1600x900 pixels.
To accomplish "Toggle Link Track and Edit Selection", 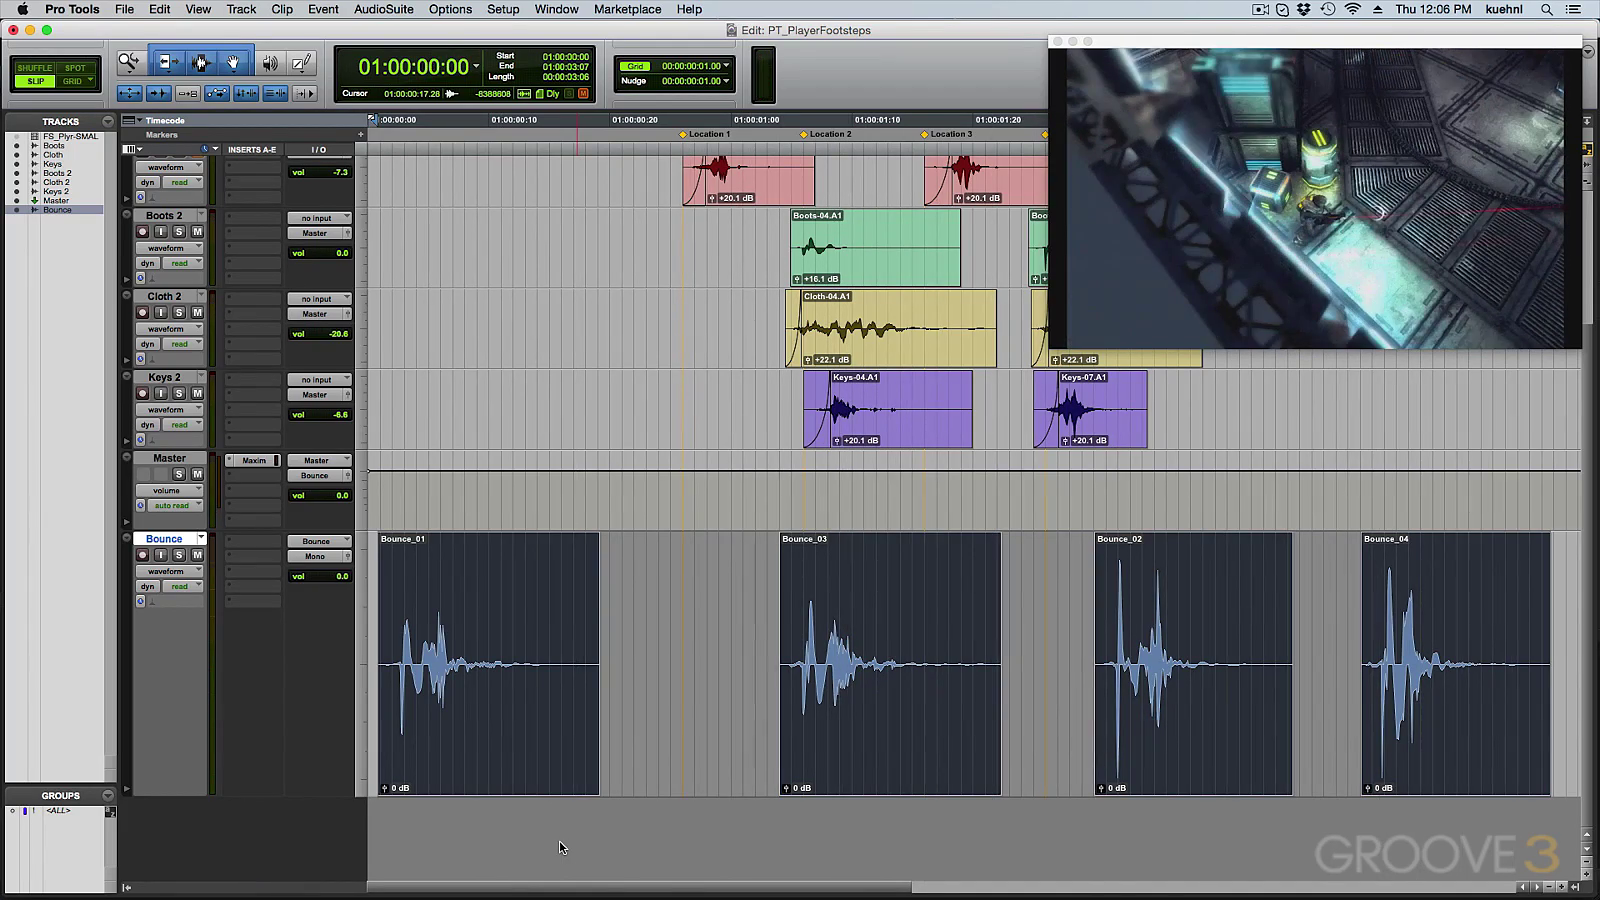I will click(x=274, y=93).
